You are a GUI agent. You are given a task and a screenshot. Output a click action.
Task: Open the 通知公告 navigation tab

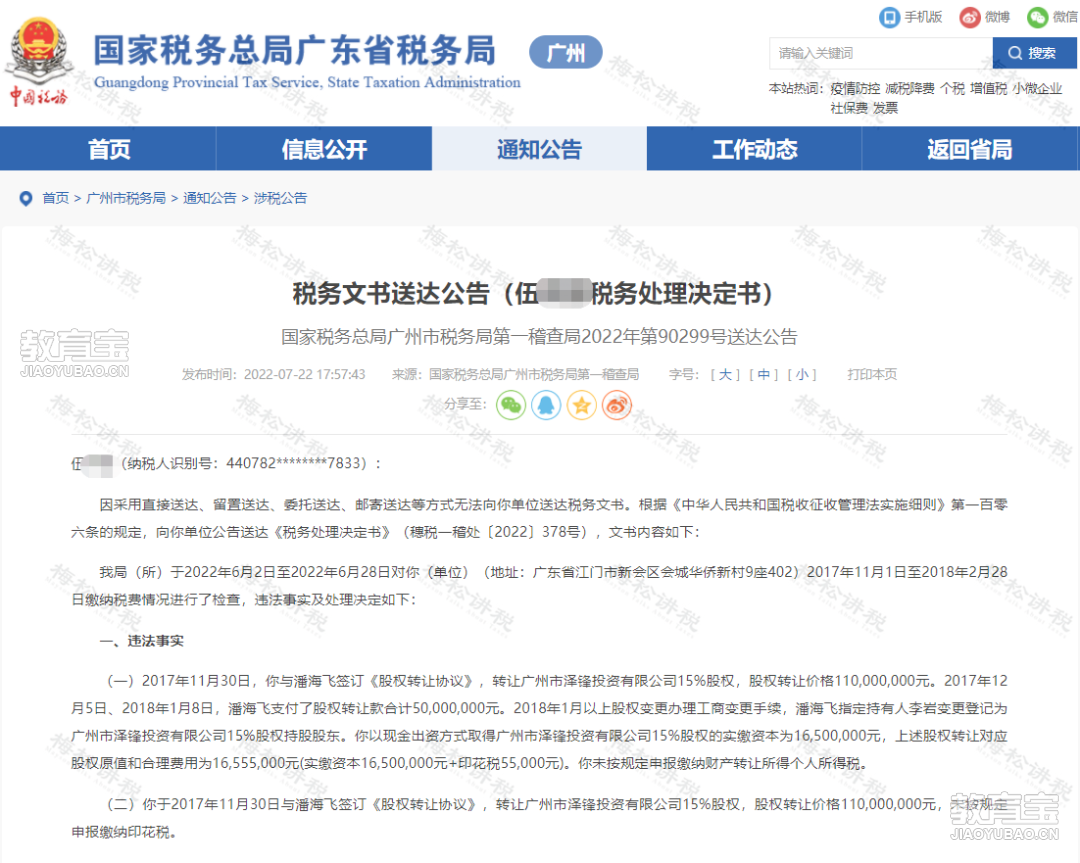click(x=539, y=149)
